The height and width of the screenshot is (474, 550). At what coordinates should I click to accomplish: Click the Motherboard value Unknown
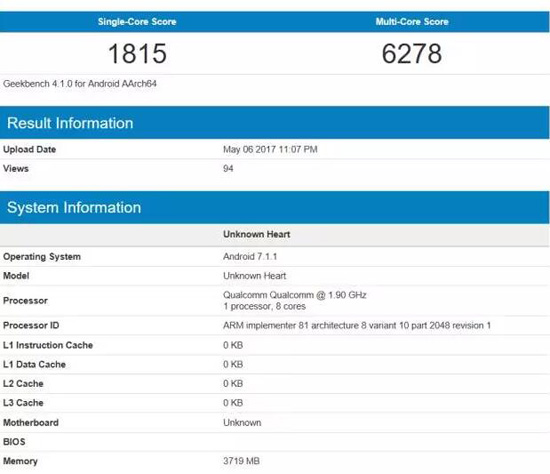242,423
